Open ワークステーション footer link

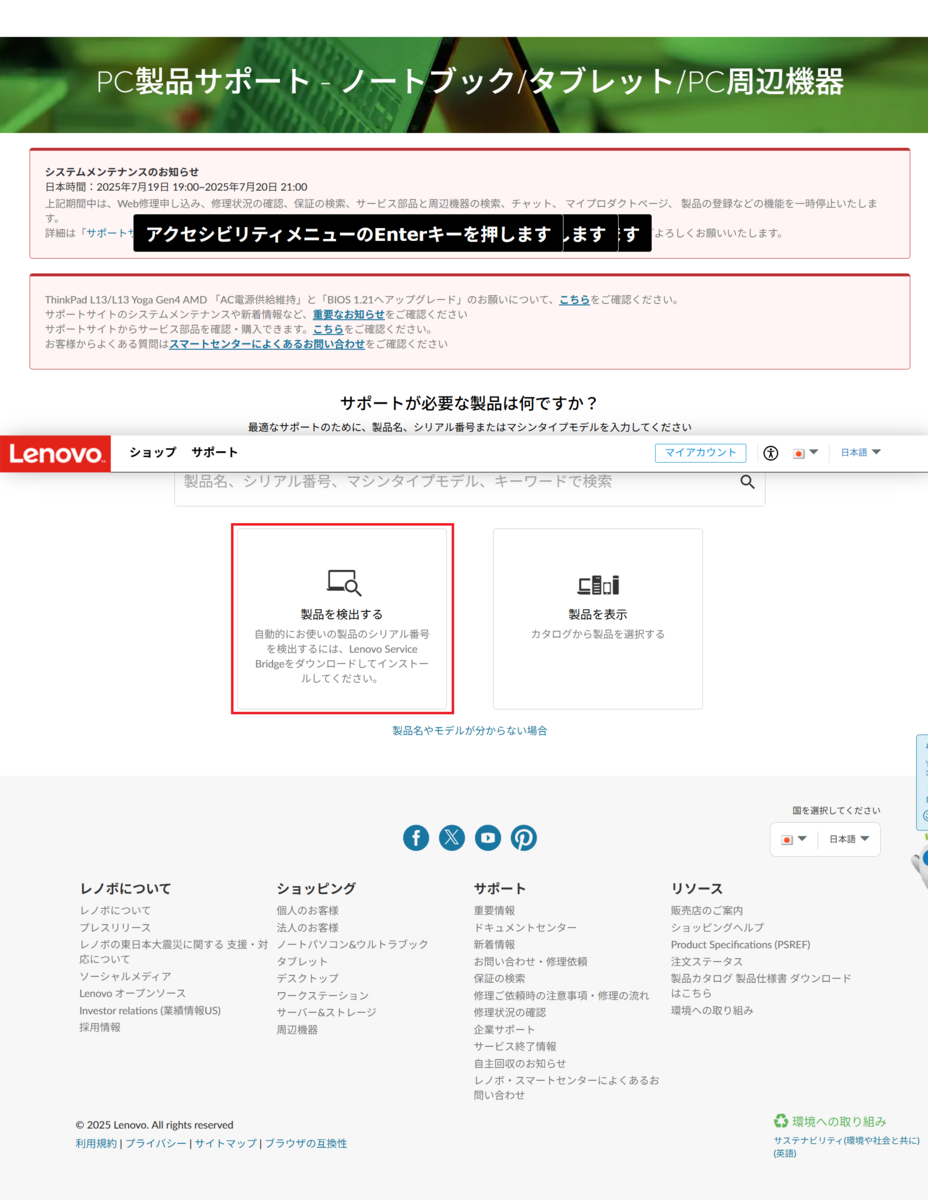point(323,996)
